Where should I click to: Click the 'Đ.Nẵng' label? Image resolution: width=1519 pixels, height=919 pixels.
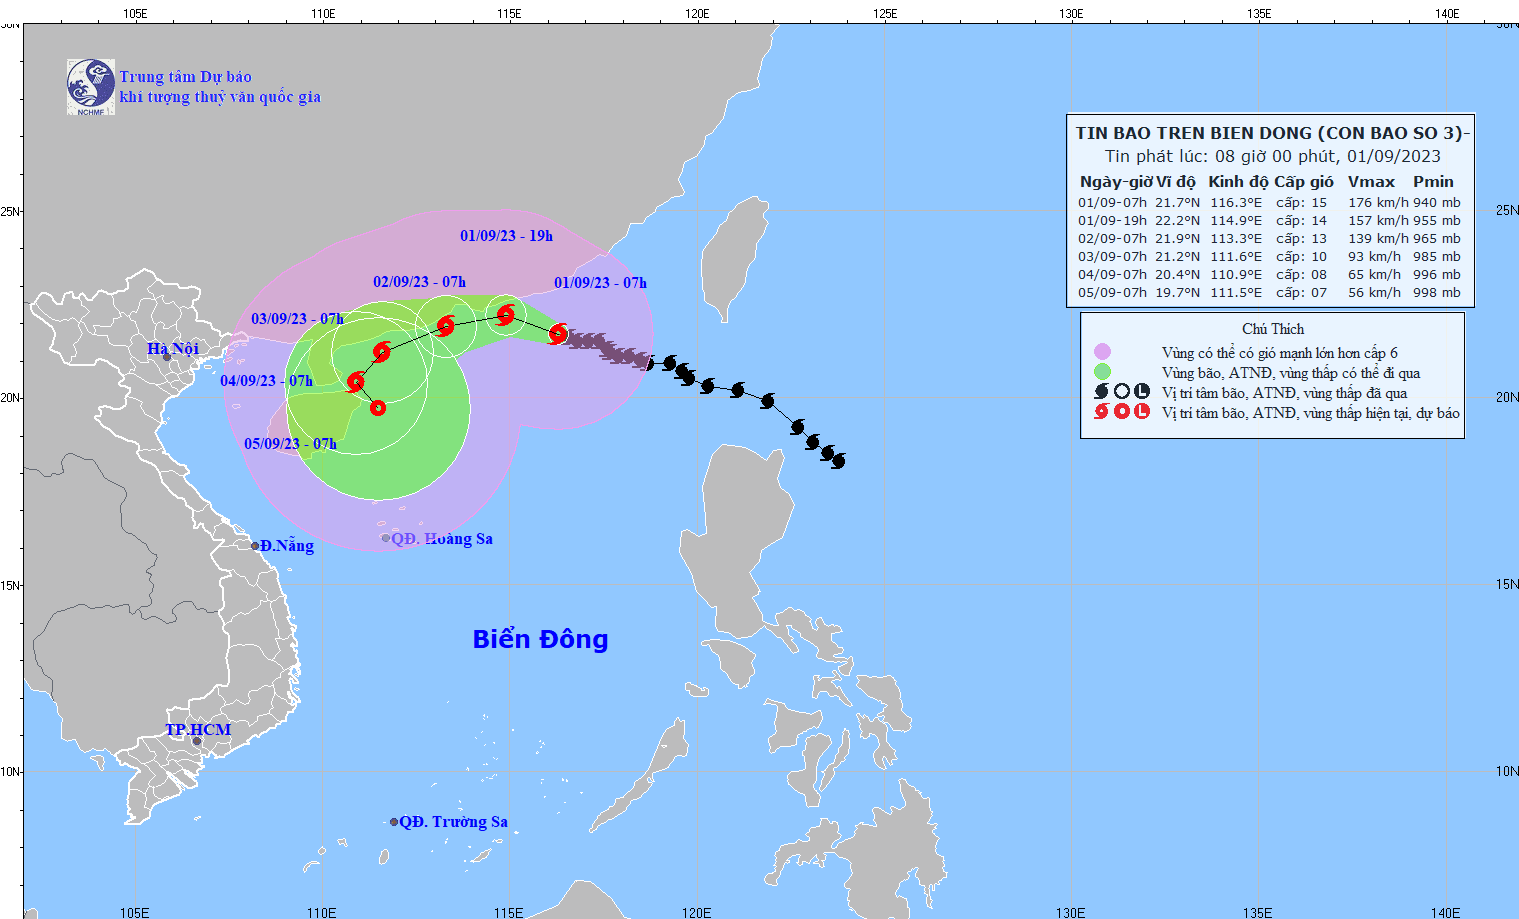287,546
